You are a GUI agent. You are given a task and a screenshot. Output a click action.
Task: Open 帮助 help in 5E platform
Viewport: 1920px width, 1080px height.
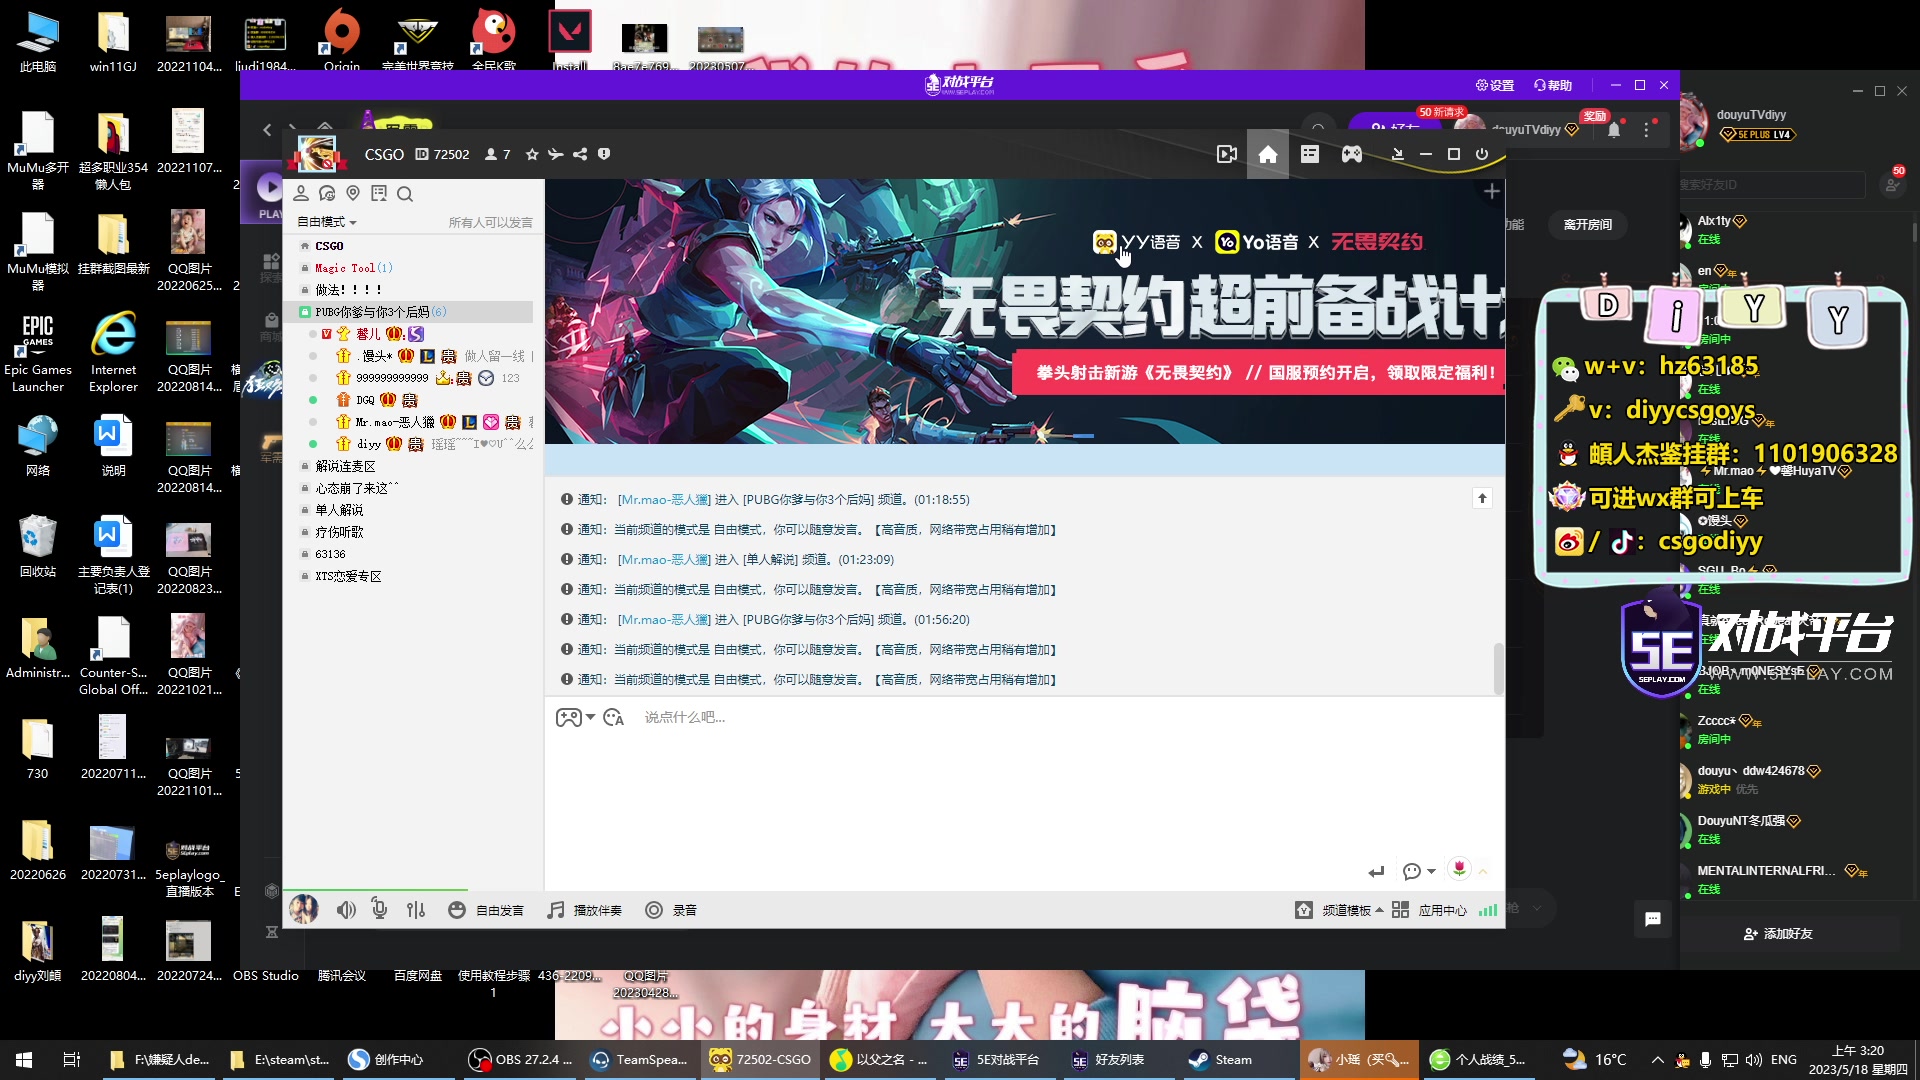tap(1553, 85)
